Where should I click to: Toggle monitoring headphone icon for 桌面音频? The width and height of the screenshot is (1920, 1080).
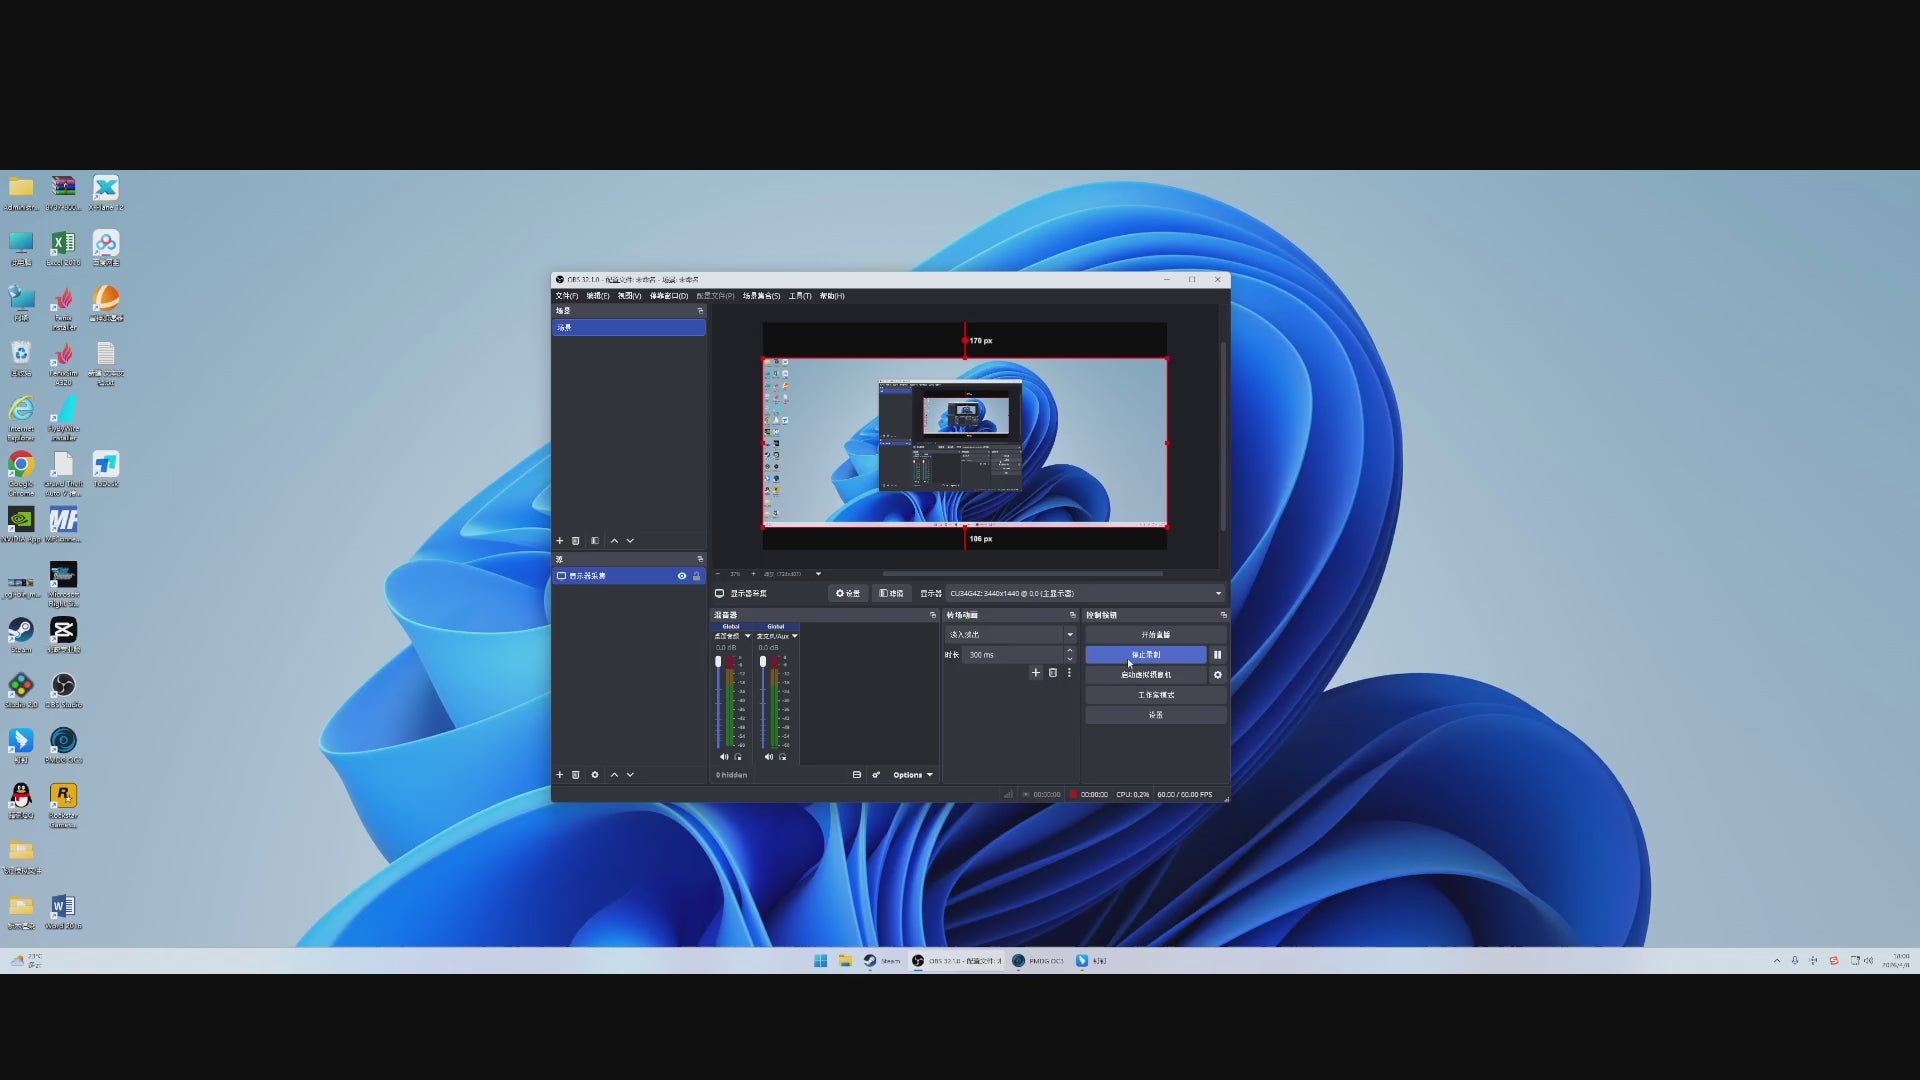click(738, 757)
